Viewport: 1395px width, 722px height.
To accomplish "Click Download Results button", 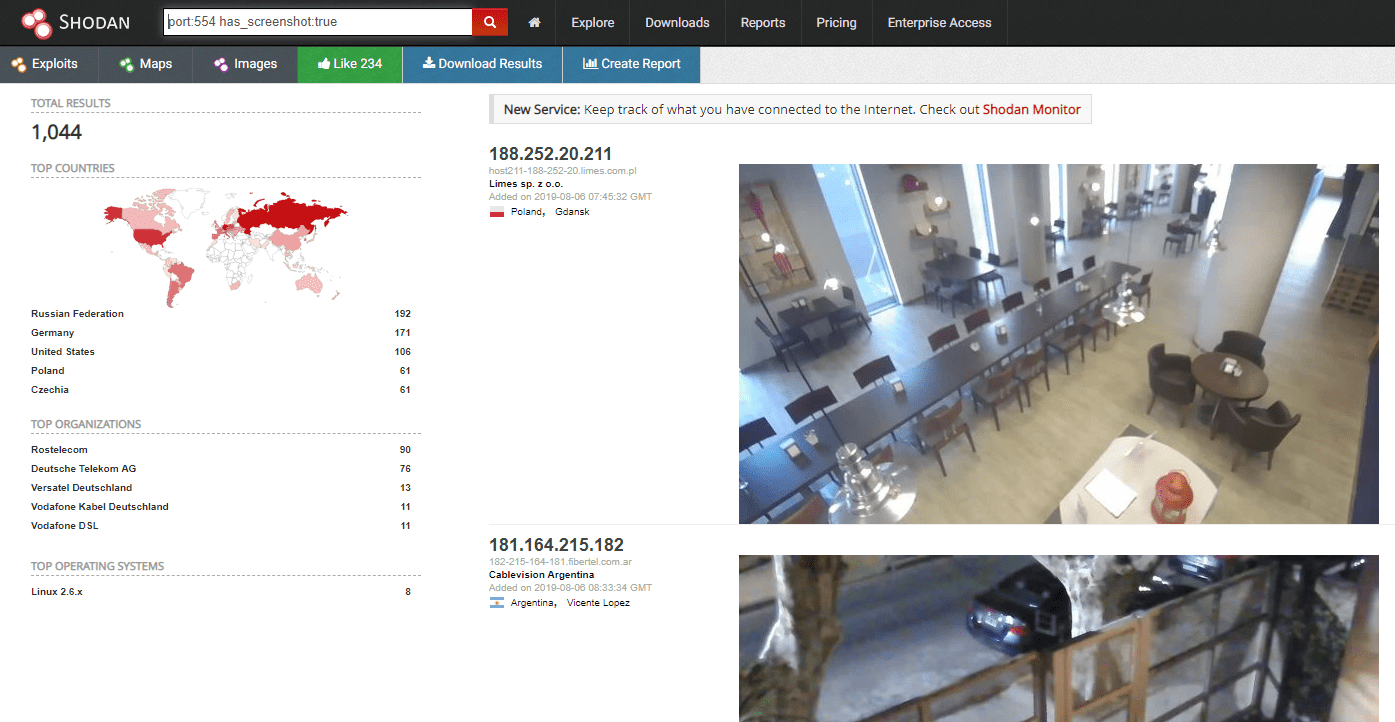I will click(482, 64).
